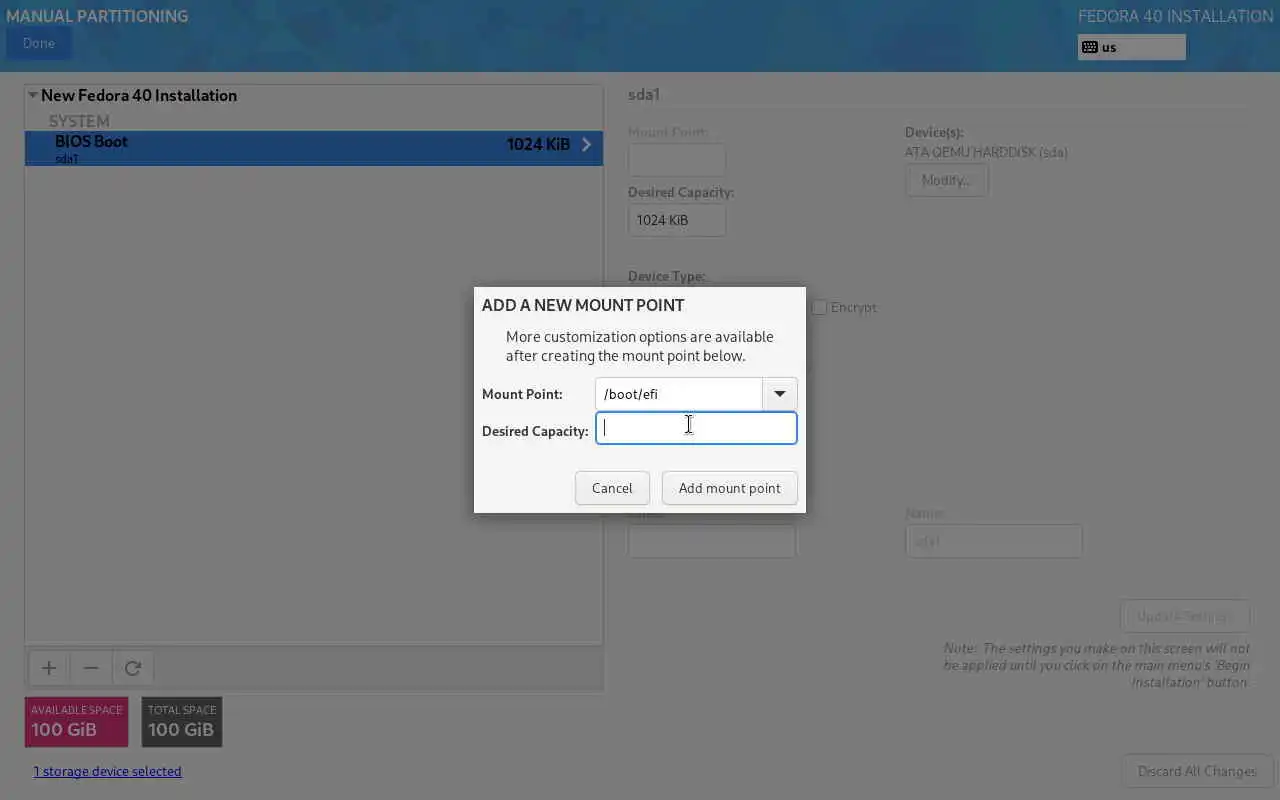Viewport: 1280px width, 800px height.
Task: Click the FEDORA 40 INSTALLATION title
Action: 1175,16
